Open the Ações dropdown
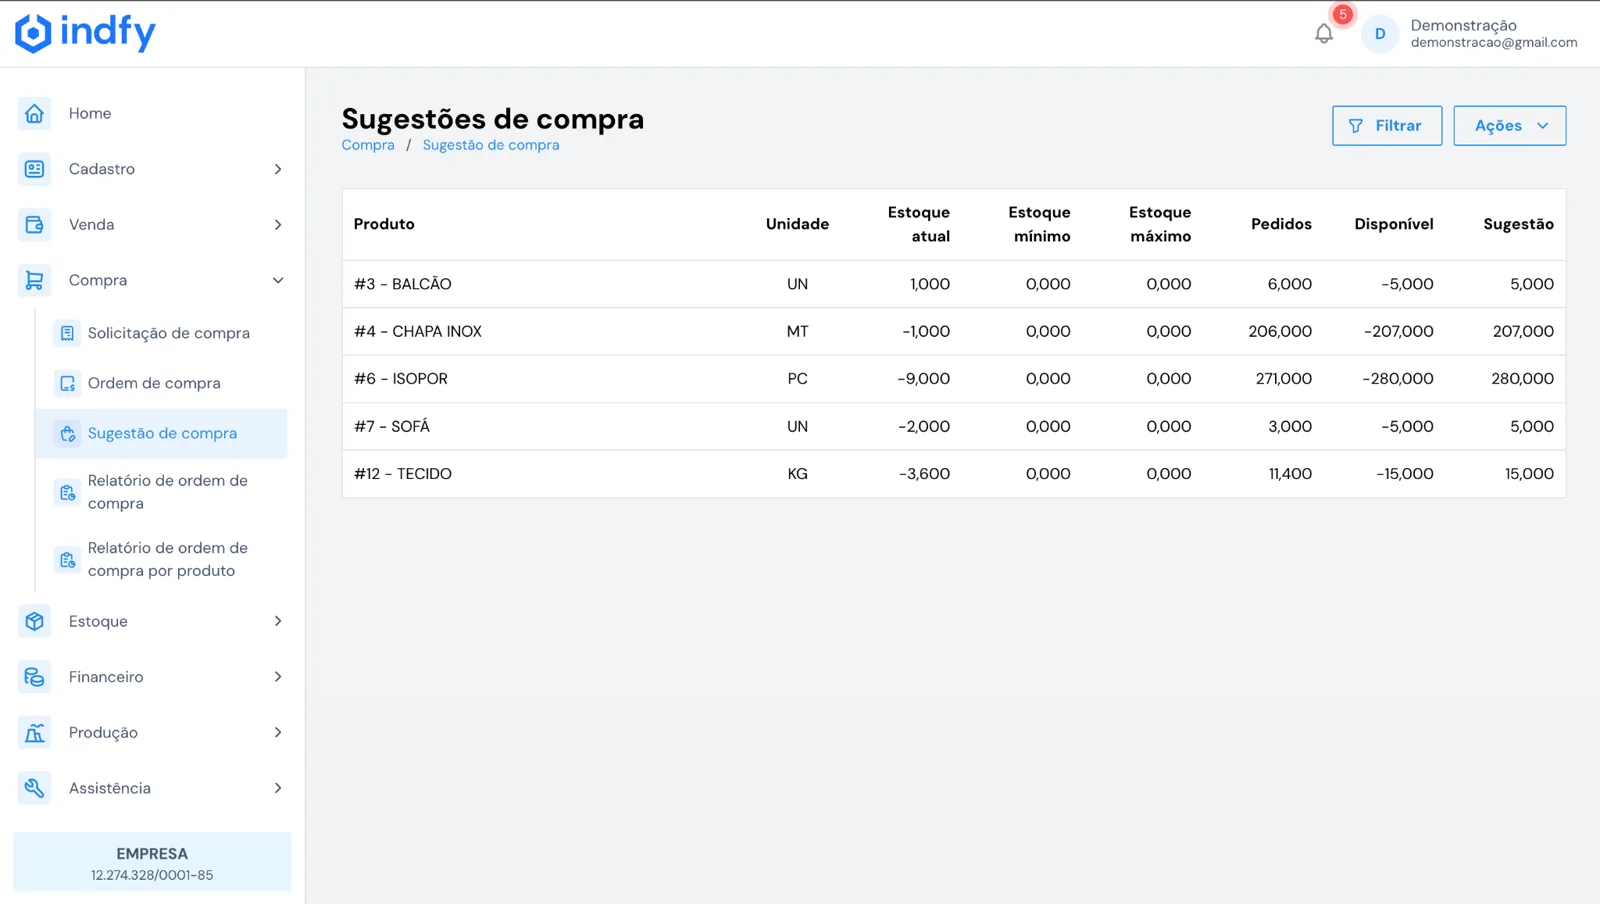This screenshot has height=904, width=1600. pyautogui.click(x=1510, y=126)
